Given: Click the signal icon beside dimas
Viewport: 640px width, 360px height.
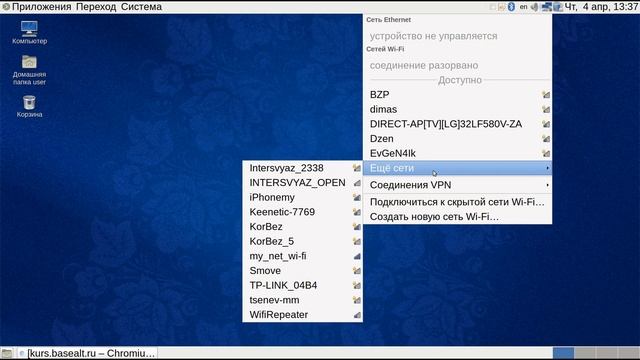Looking at the screenshot, I should click(546, 109).
